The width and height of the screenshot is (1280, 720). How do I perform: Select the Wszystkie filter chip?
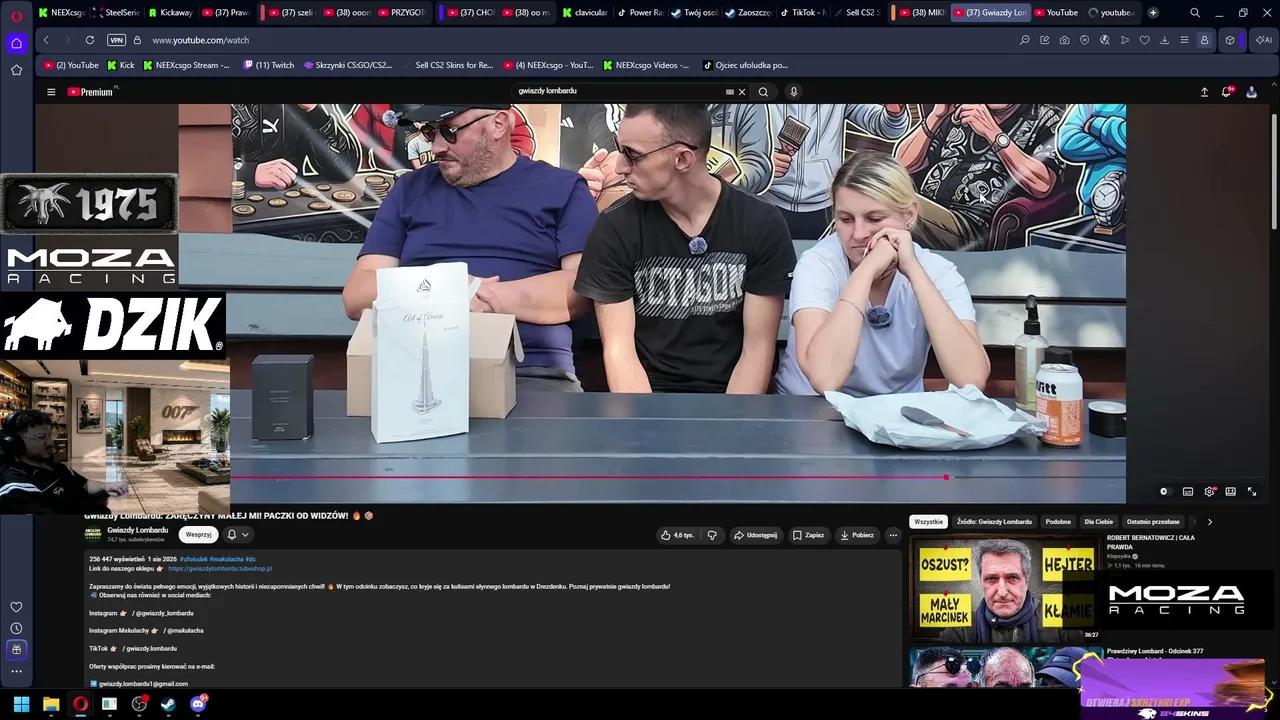tap(928, 522)
